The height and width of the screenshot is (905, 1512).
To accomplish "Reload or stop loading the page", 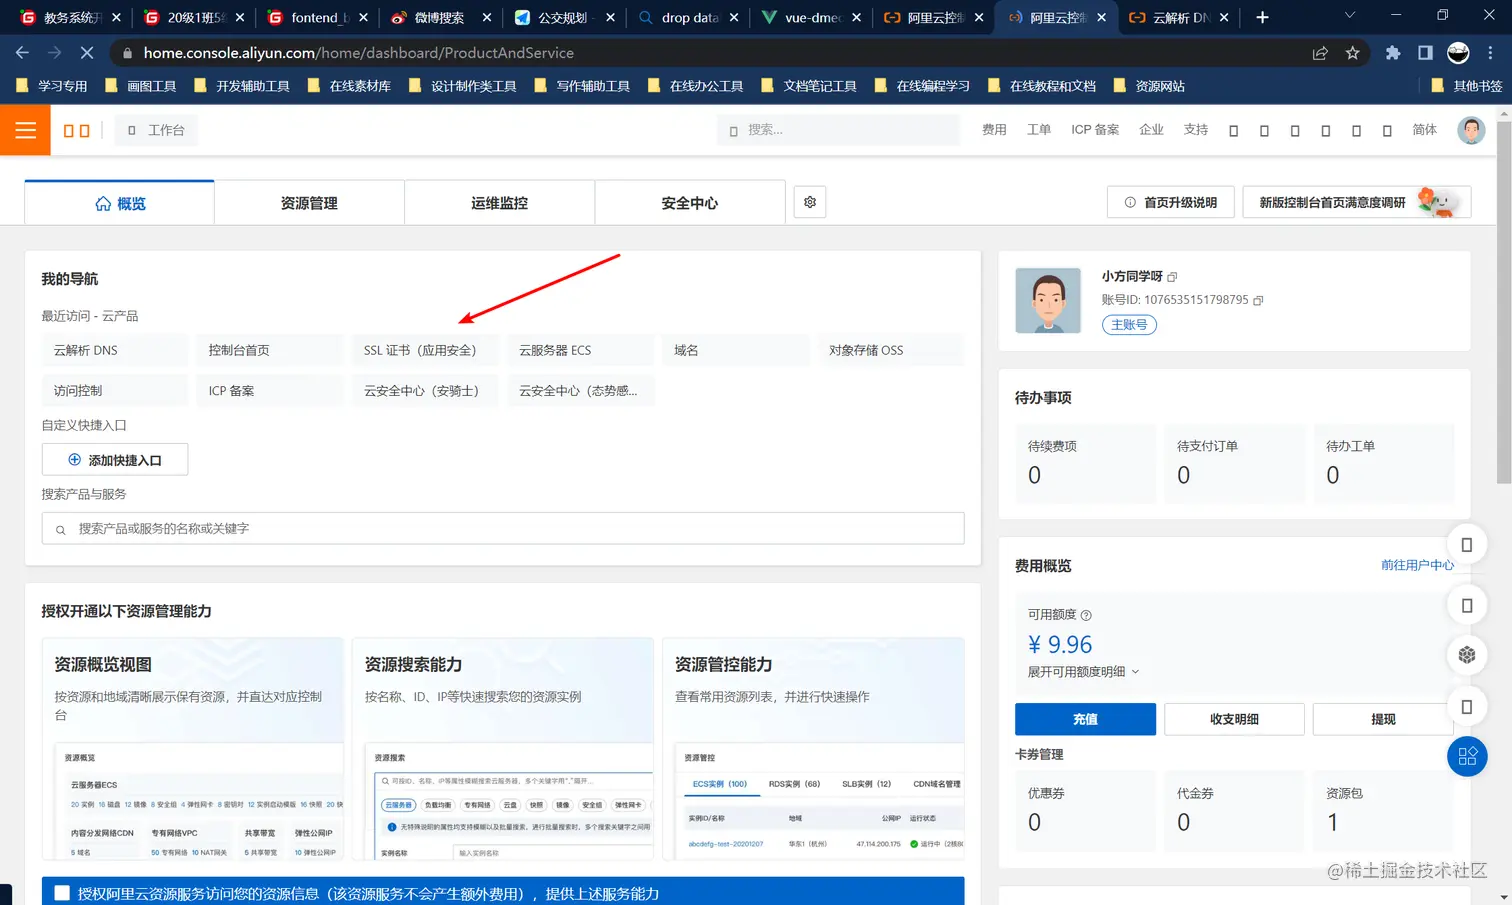I will coord(87,53).
